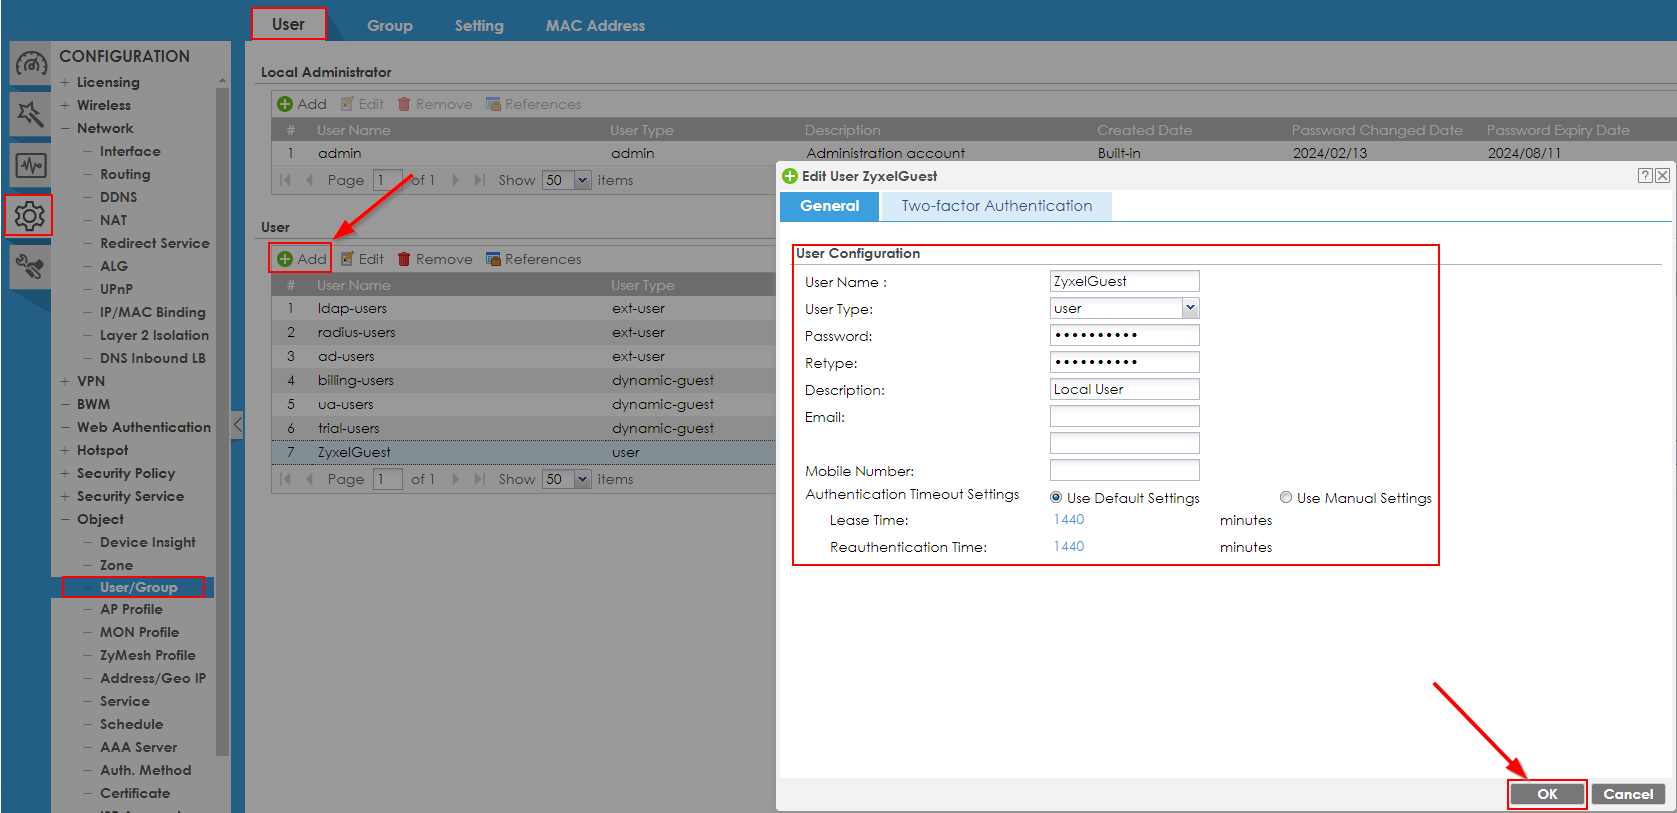Expand the VPN menu tree
This screenshot has width=1677, height=813.
coord(65,381)
